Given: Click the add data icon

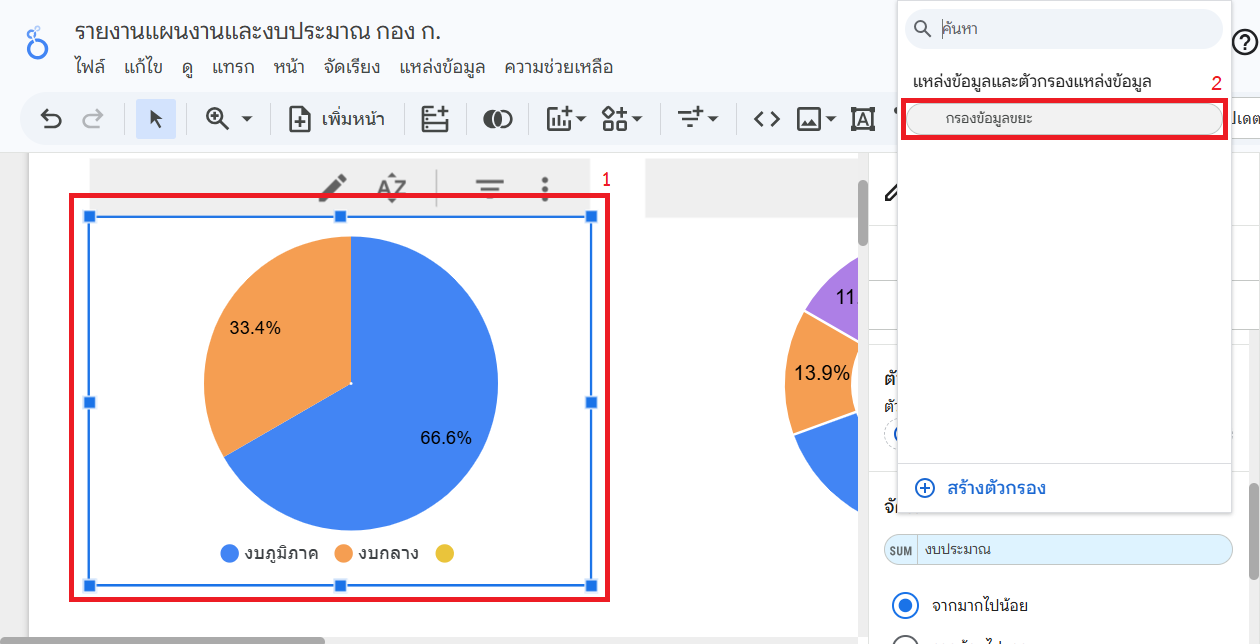Looking at the screenshot, I should 435,119.
